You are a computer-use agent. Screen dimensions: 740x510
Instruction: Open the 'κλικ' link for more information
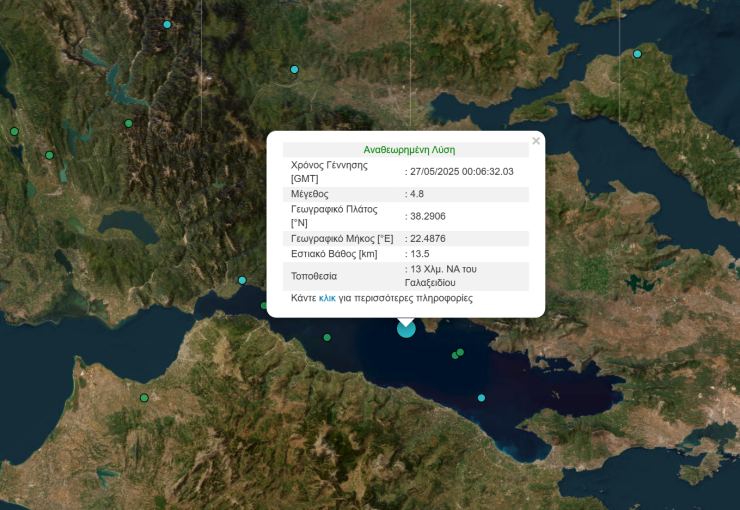point(327,298)
